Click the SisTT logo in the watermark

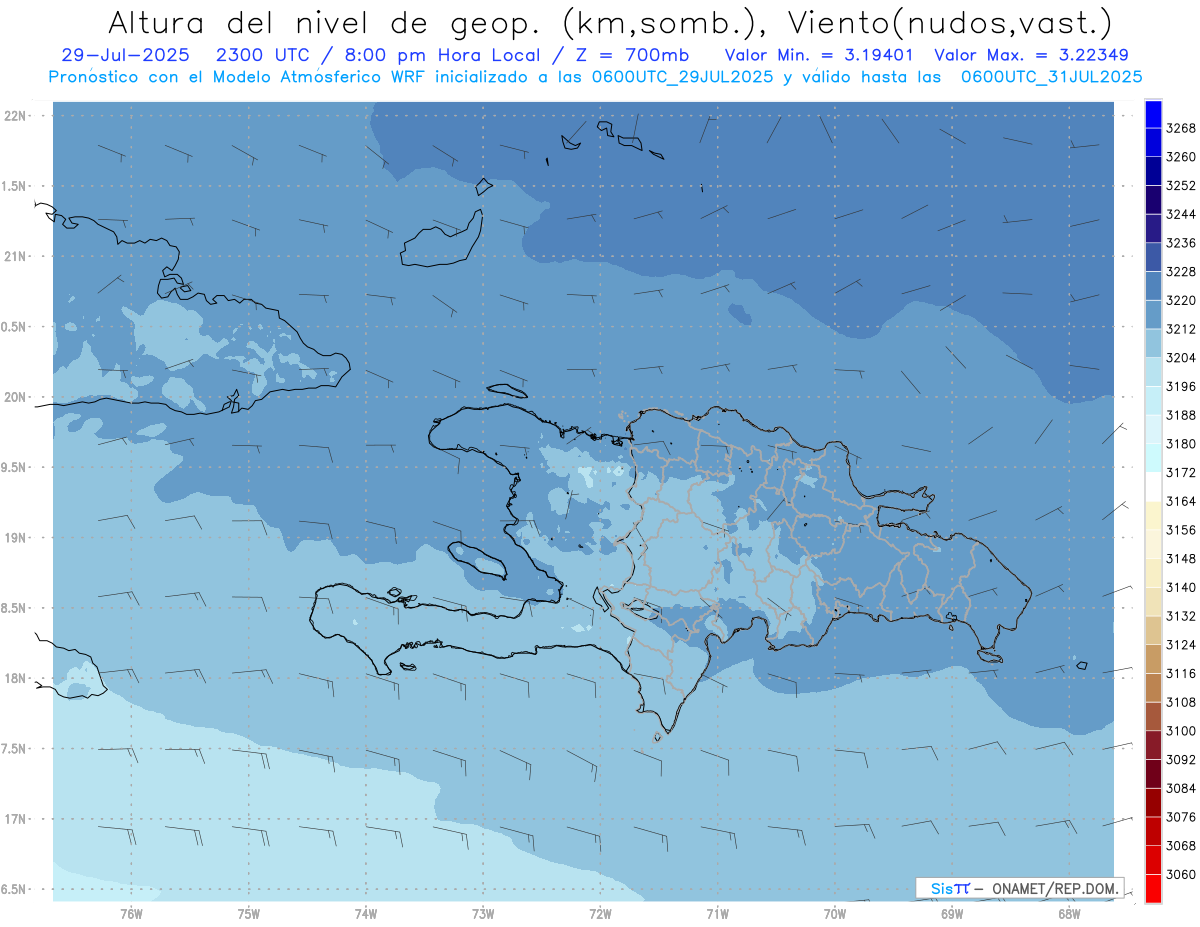(950, 888)
